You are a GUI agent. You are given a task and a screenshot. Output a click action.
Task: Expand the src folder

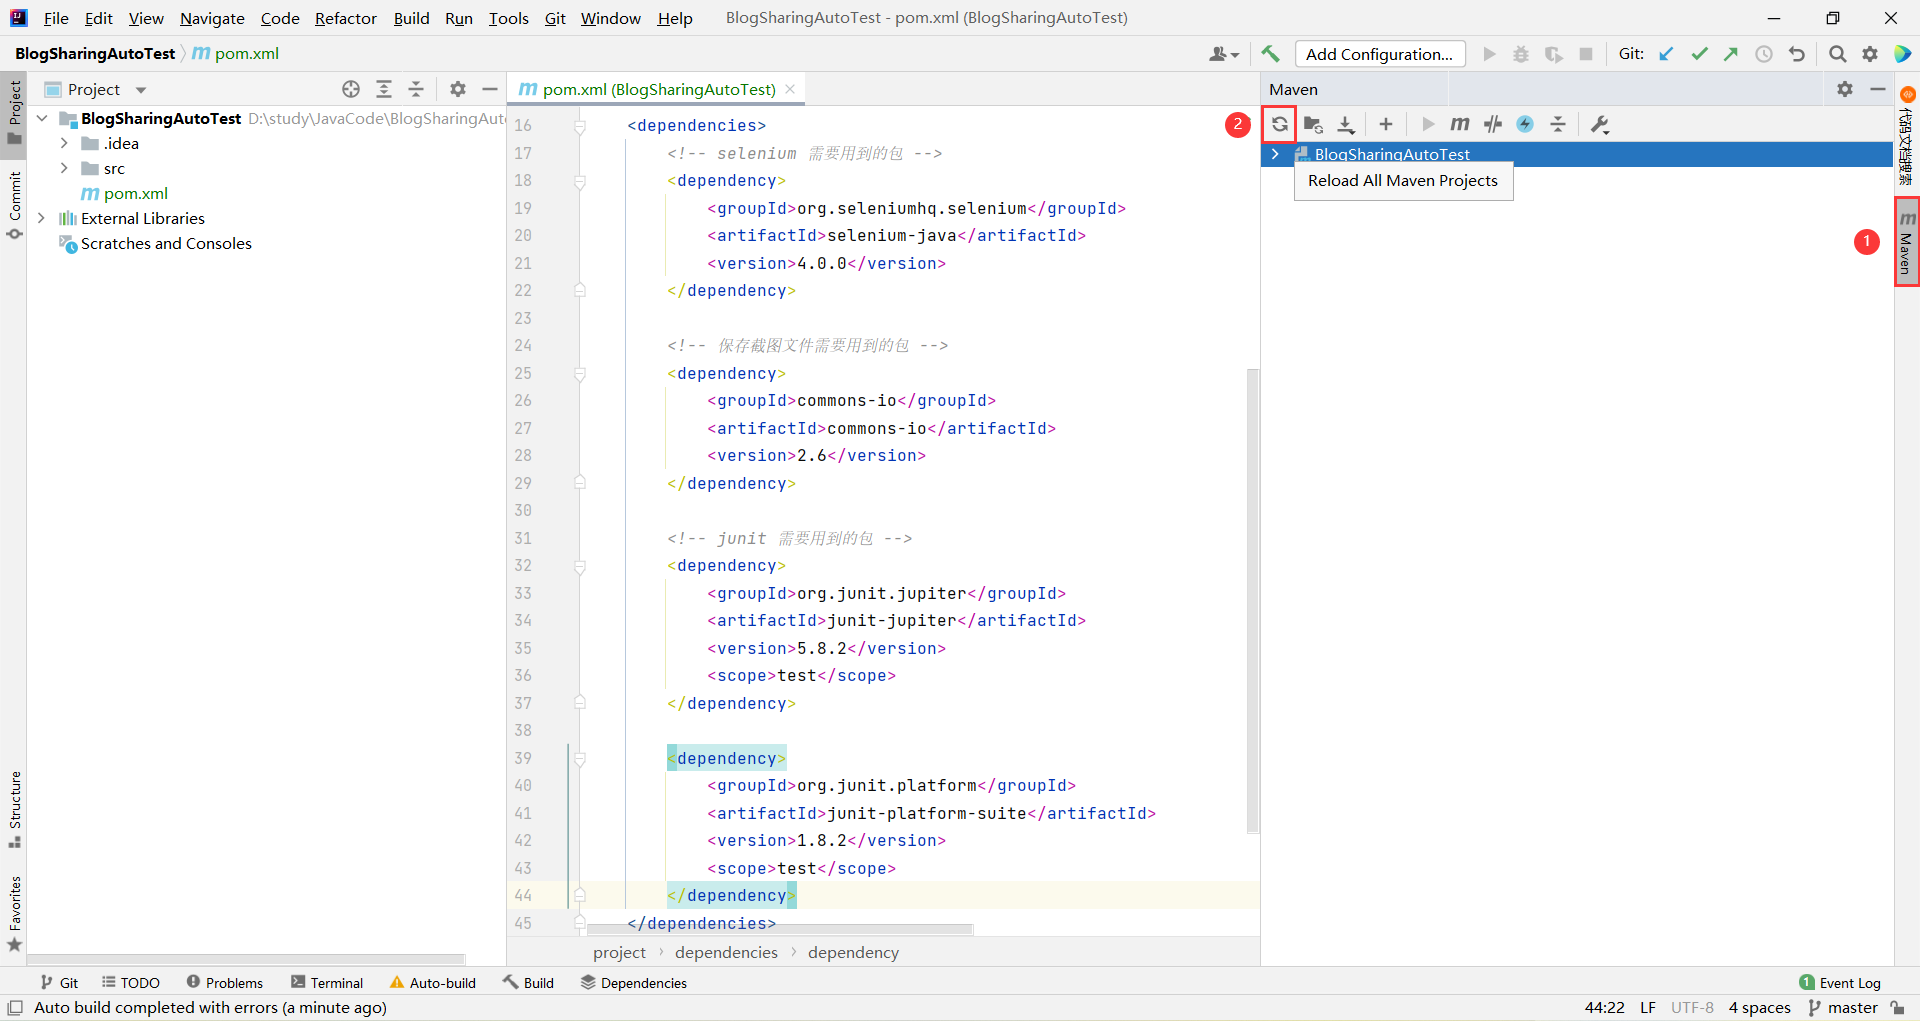pyautogui.click(x=64, y=168)
